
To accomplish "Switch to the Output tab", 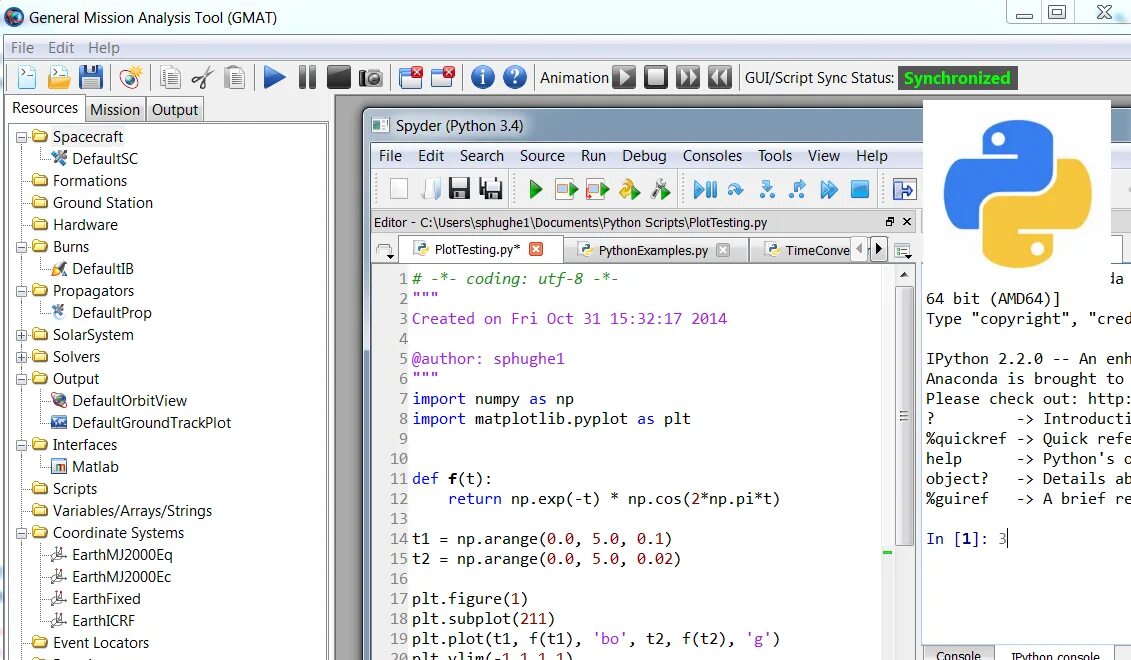I will (175, 110).
